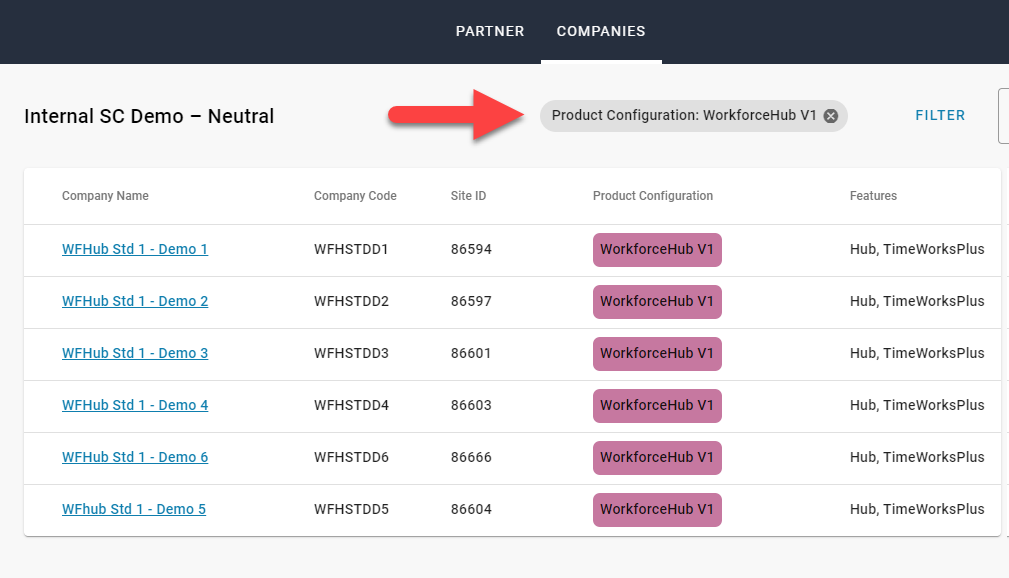Switch to the PARTNER tab
Image resolution: width=1009 pixels, height=578 pixels.
coord(490,31)
